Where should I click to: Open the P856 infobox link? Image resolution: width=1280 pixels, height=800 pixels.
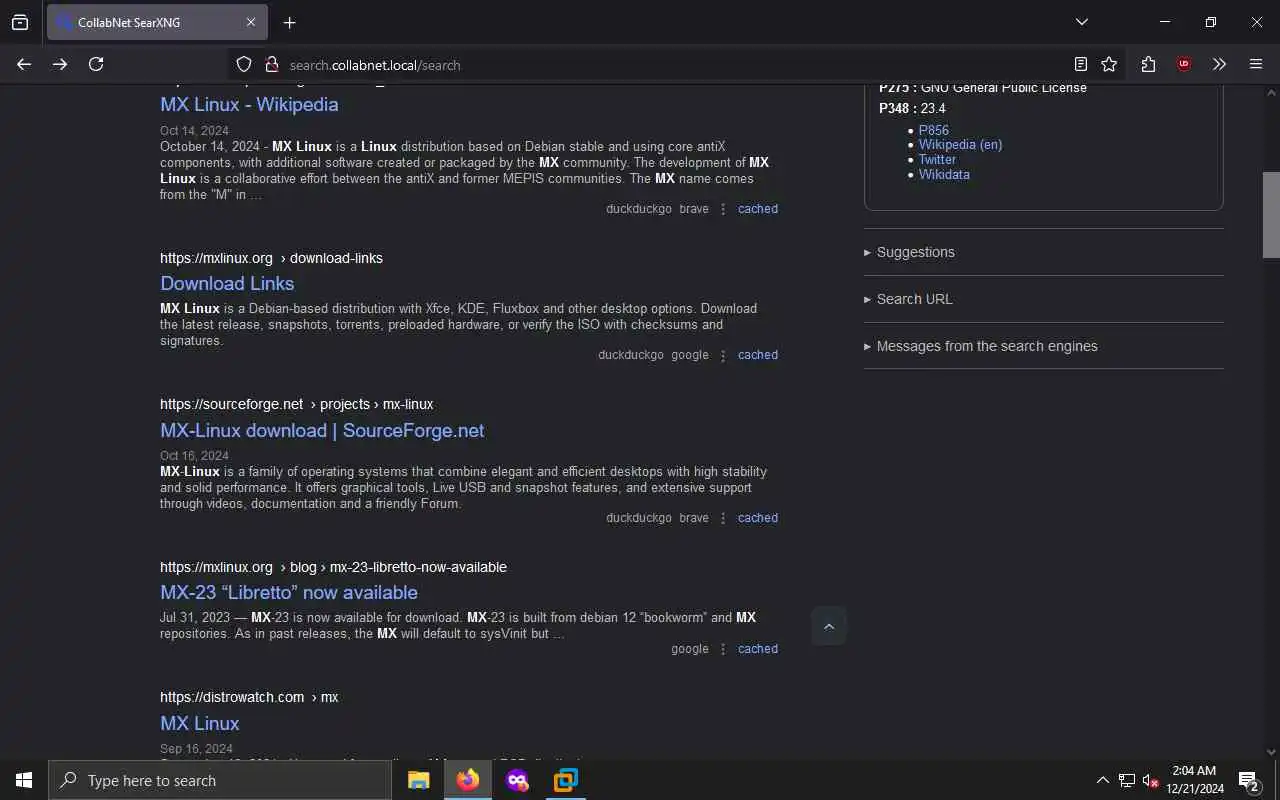[x=934, y=130]
